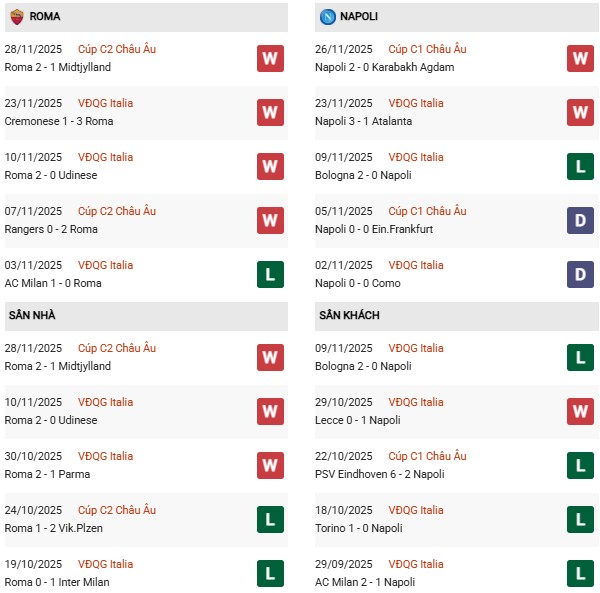Click L badge for Roma 0-1 Inter Milan
600x593 pixels.
click(270, 573)
